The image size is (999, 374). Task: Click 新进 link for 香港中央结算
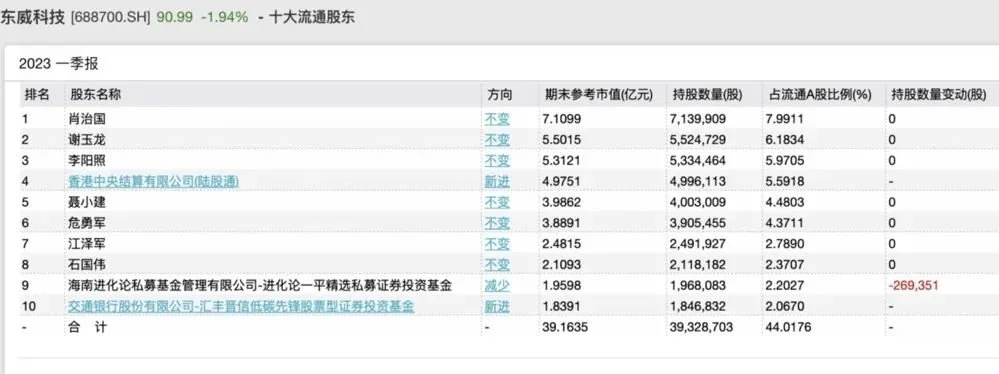tap(497, 182)
